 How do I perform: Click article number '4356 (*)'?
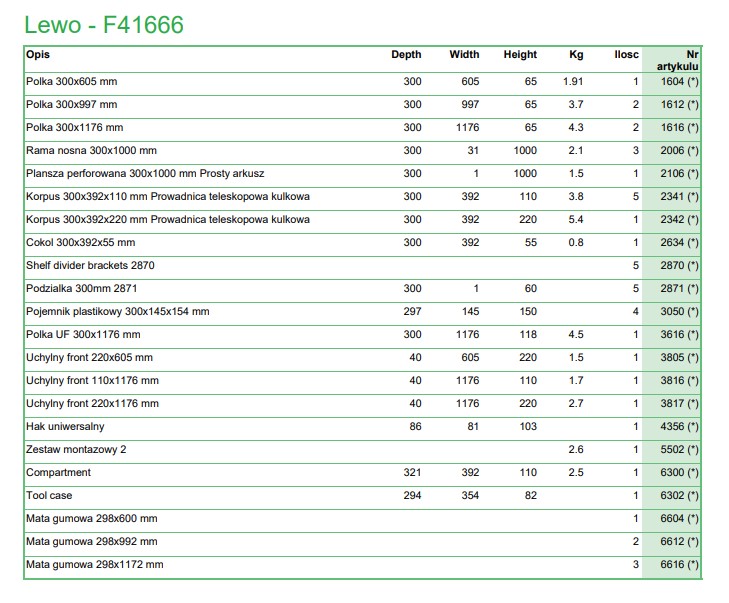tap(680, 427)
